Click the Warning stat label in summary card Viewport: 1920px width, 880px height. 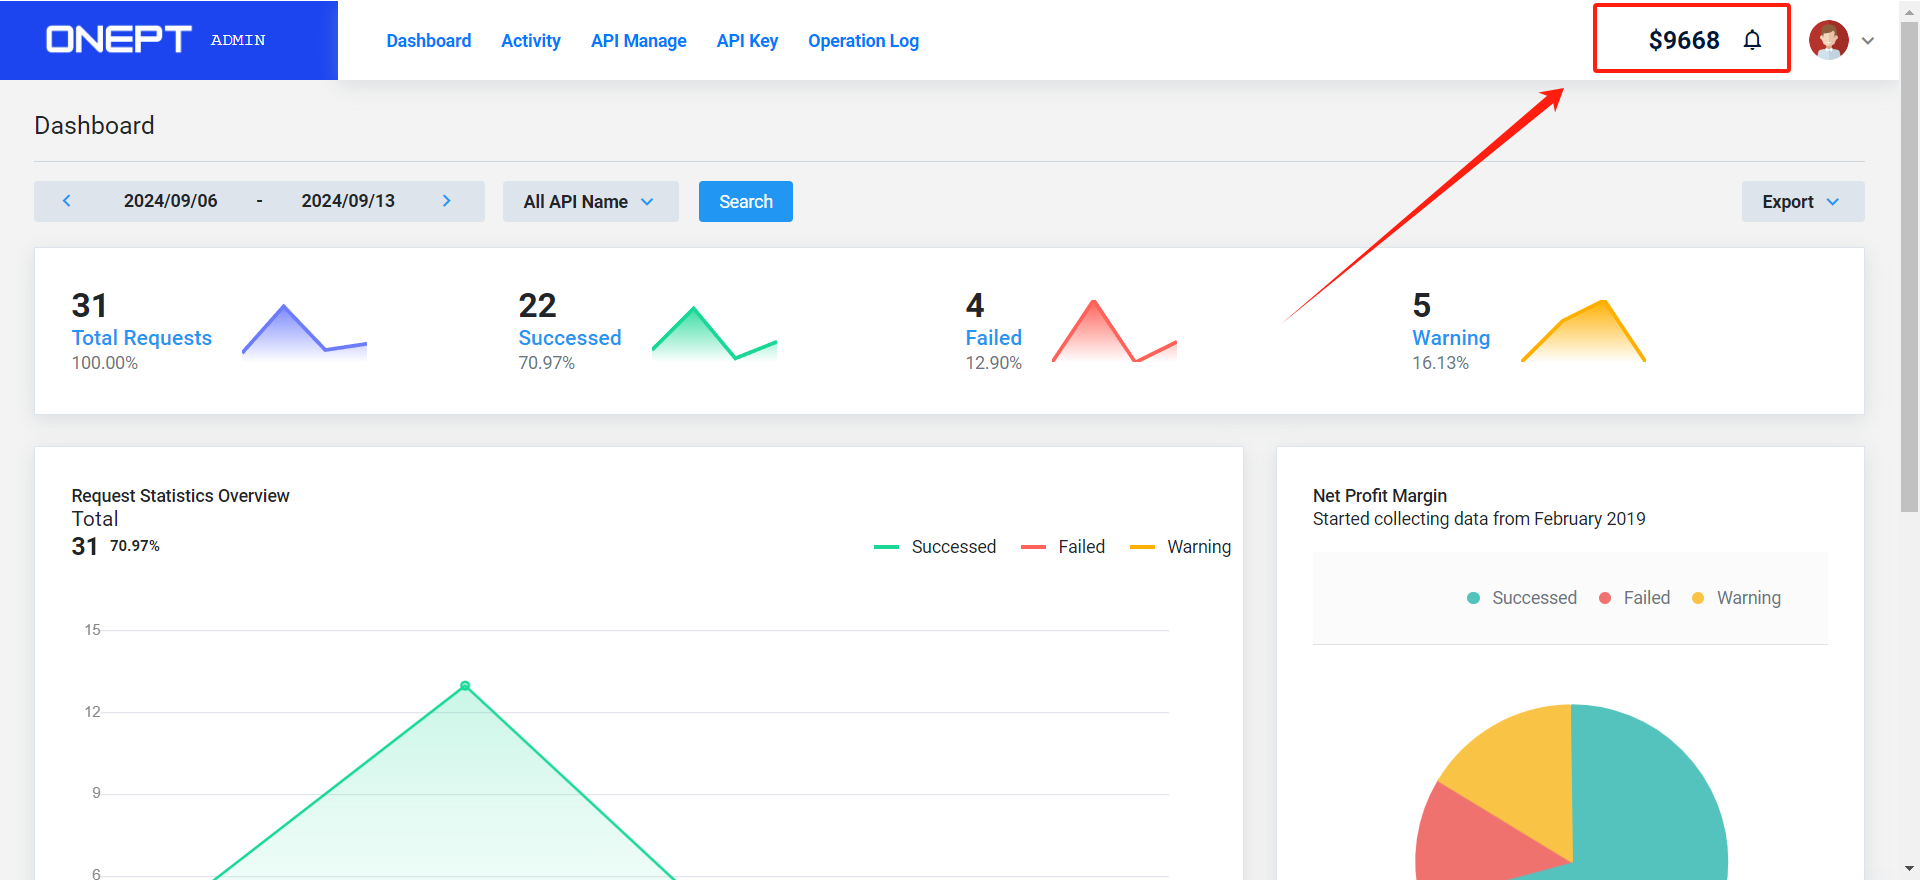click(1451, 338)
